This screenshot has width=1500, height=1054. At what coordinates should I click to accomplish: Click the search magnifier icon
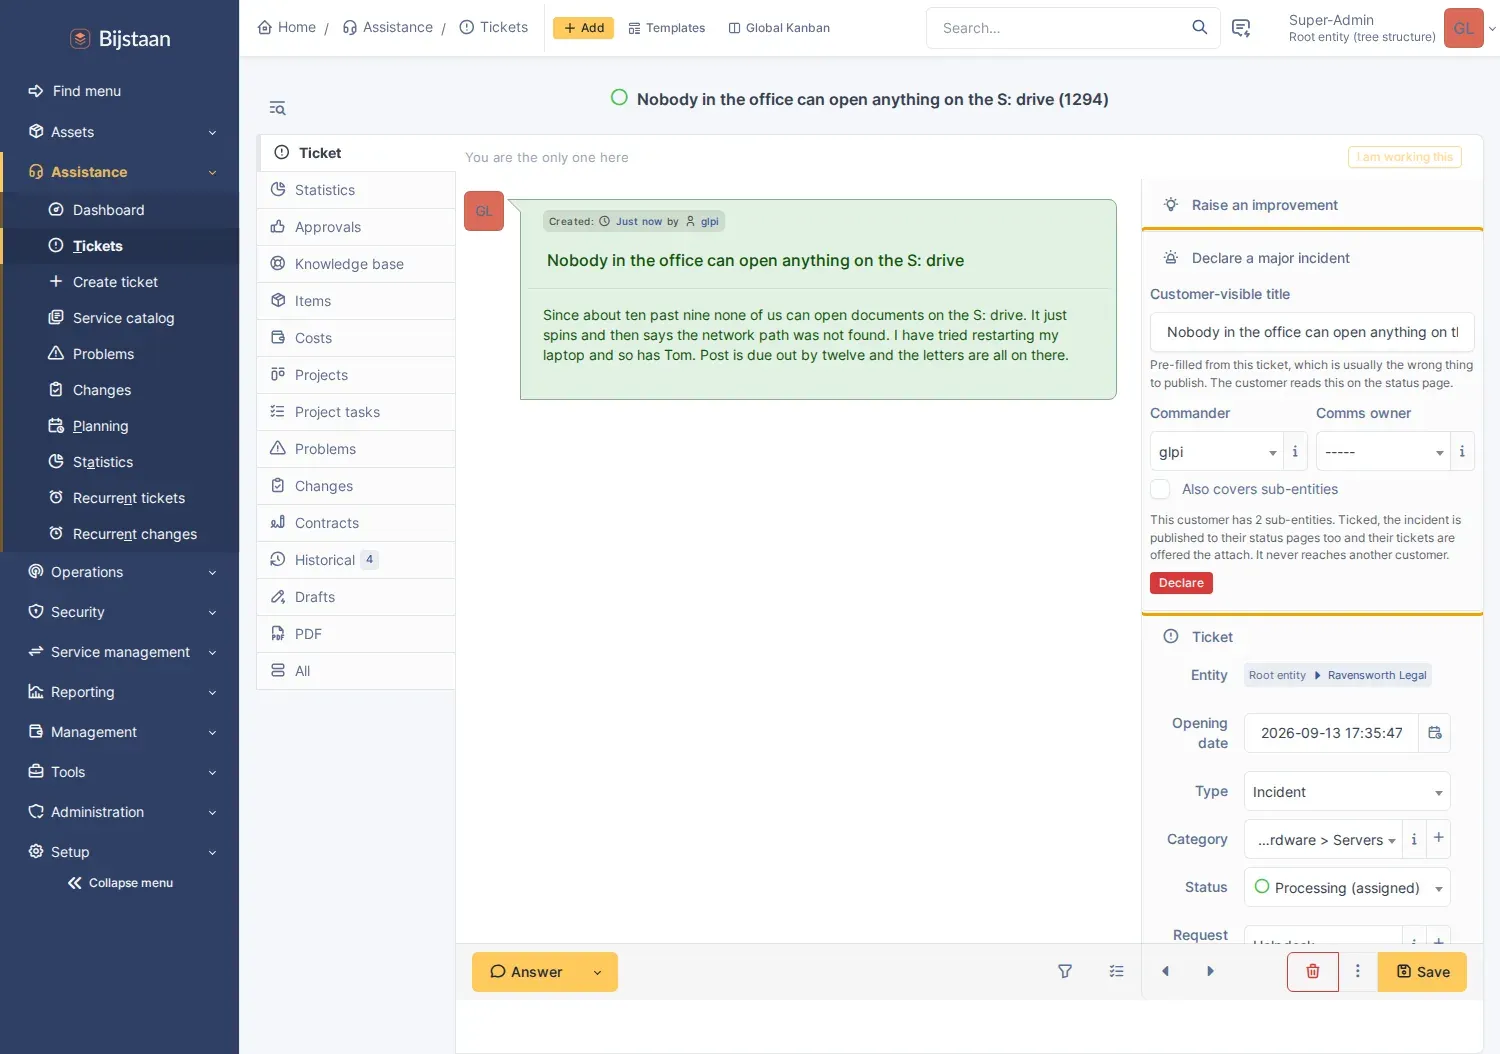click(x=1199, y=28)
